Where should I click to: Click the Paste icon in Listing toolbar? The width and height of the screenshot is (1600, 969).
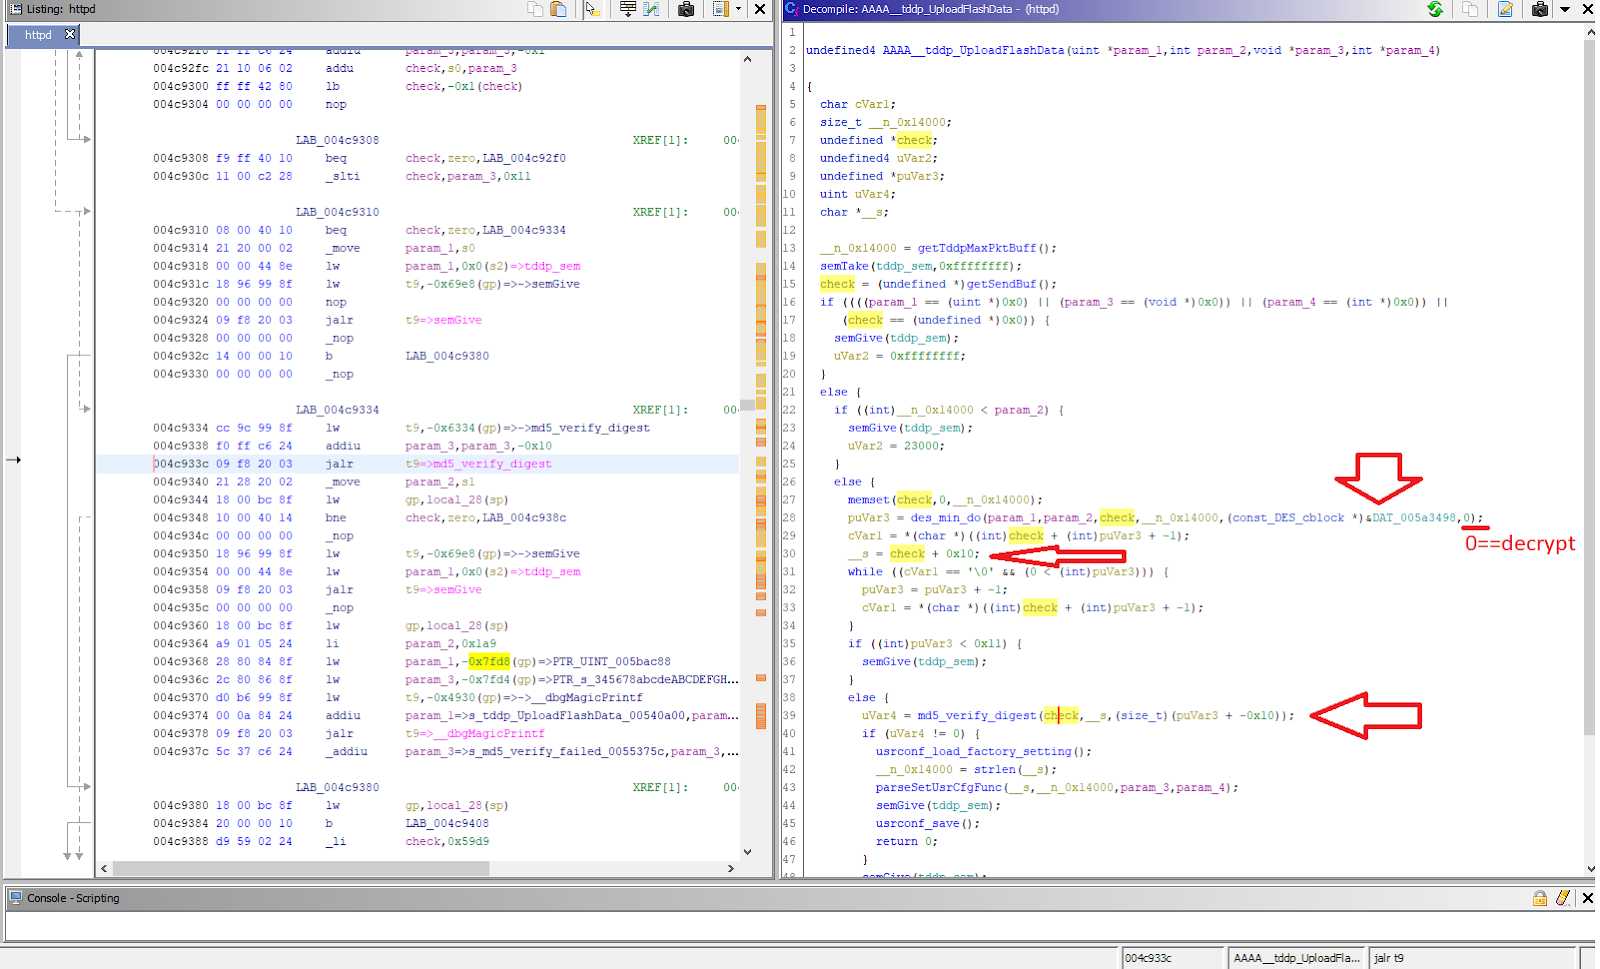click(x=559, y=9)
